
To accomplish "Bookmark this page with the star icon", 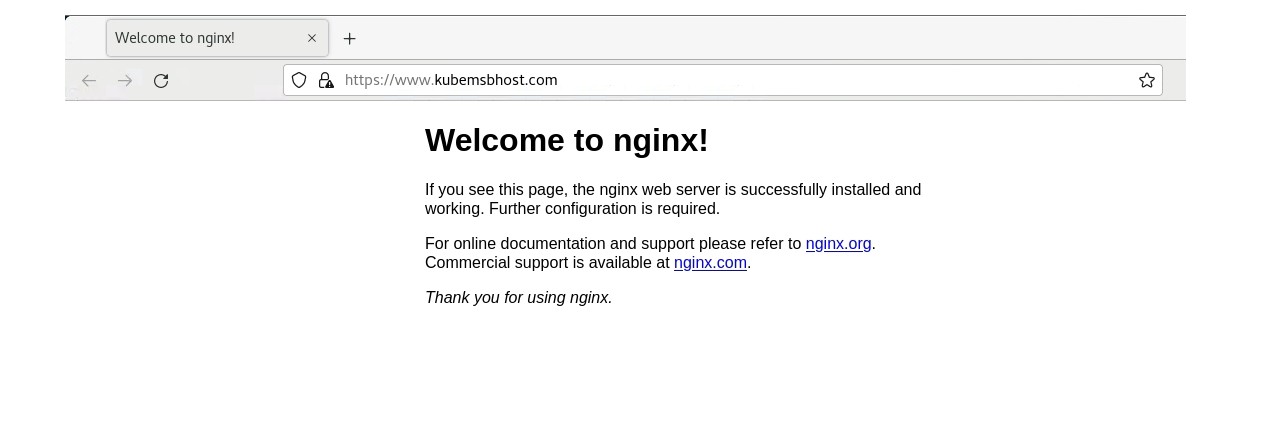I will (1147, 80).
